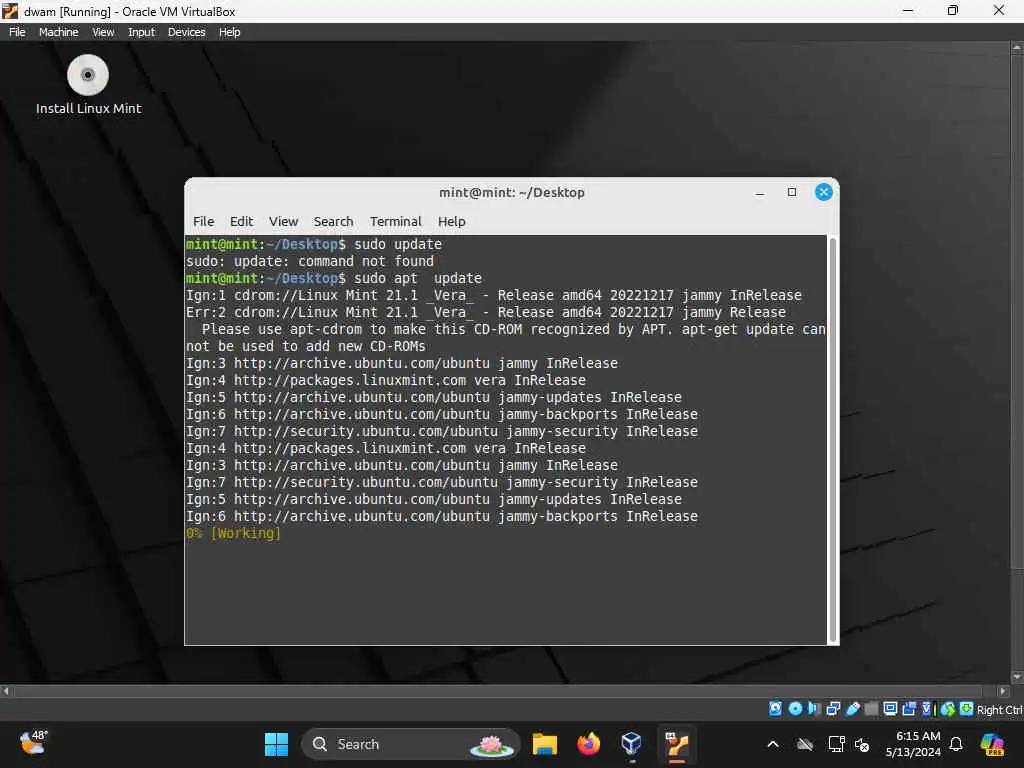1024x768 pixels.
Task: Click the OneDrive cloud tray icon
Action: (x=805, y=744)
